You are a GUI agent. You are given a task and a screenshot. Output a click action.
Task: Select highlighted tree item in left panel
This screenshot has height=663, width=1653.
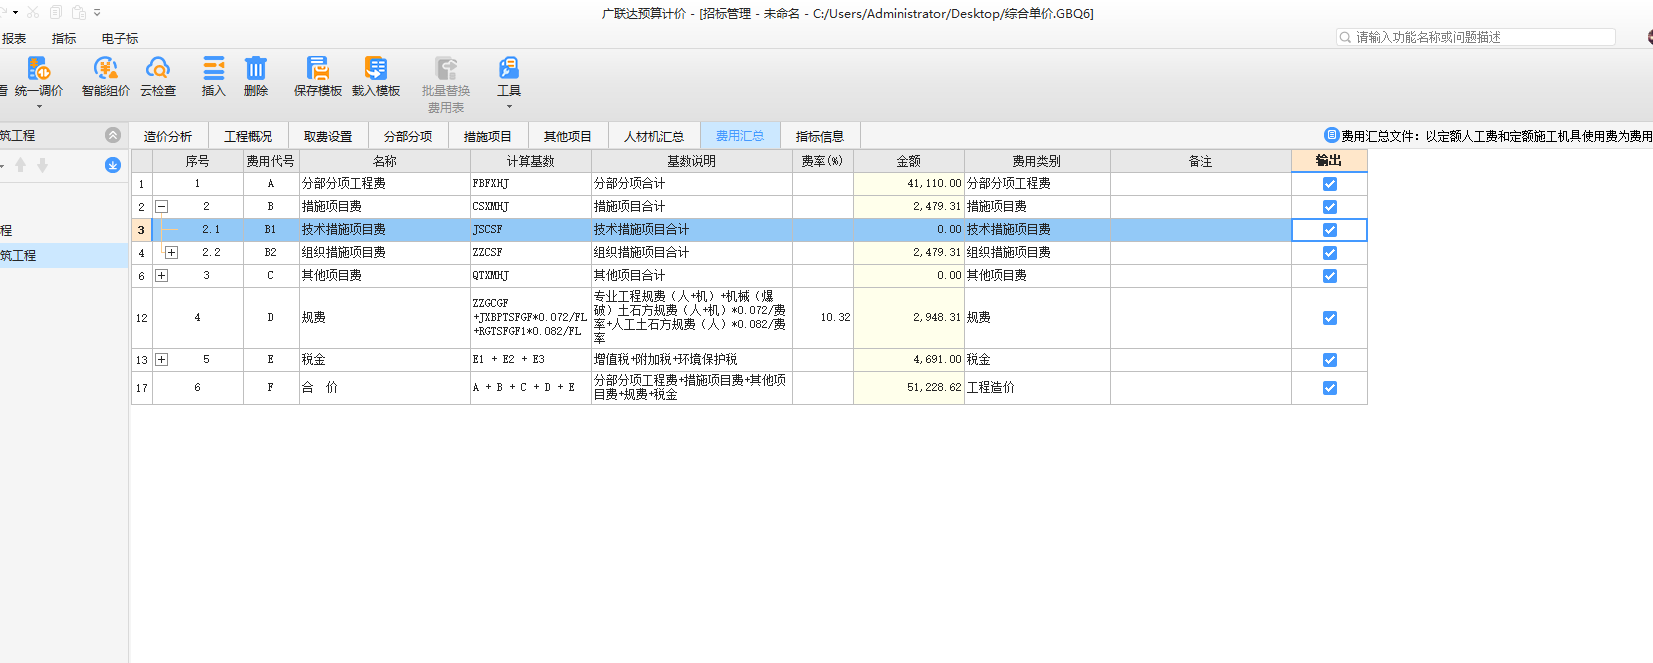tap(64, 255)
